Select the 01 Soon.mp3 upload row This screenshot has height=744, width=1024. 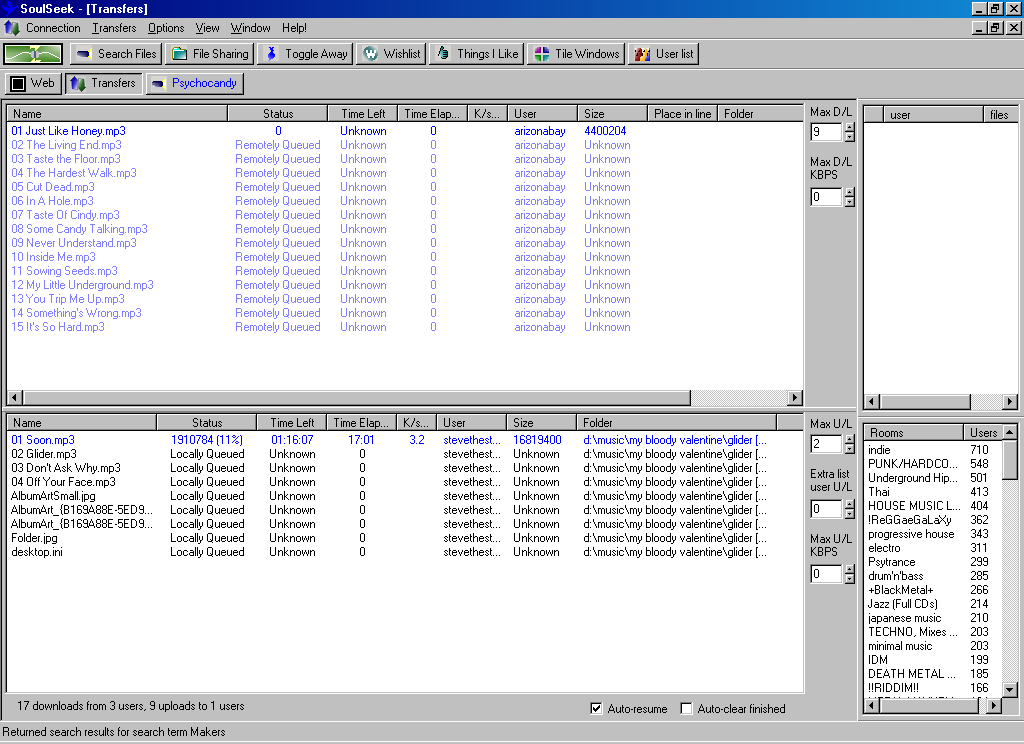(x=43, y=440)
